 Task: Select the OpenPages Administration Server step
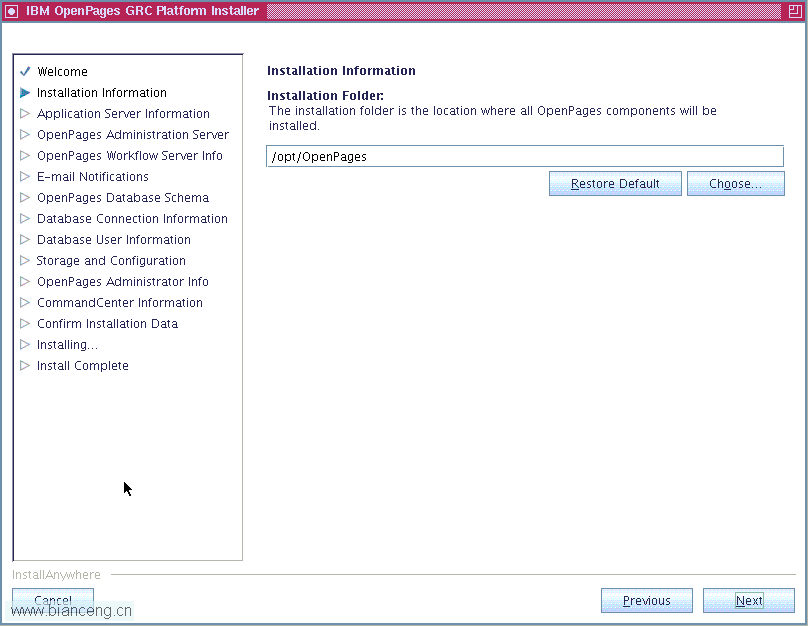(133, 134)
